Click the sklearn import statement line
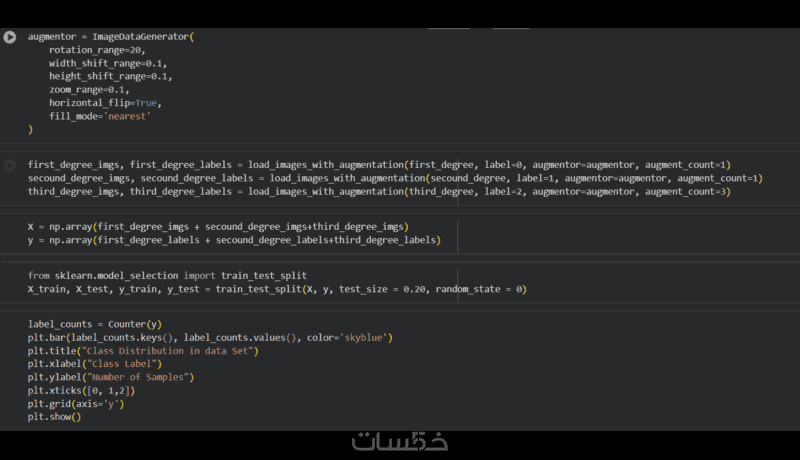 (167, 275)
